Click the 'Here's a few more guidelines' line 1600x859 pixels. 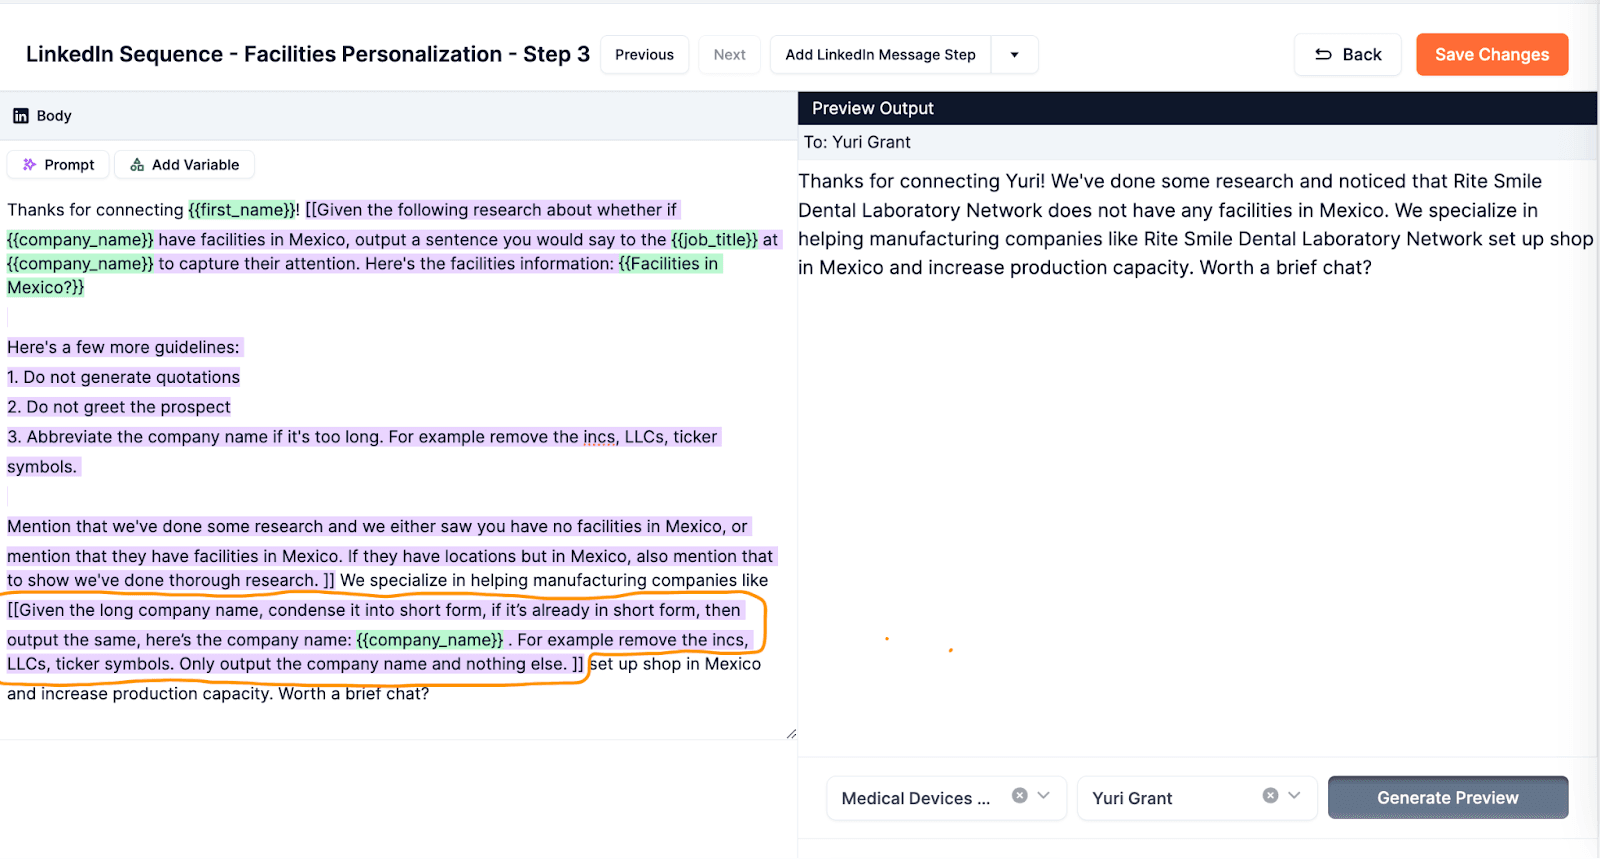123,347
